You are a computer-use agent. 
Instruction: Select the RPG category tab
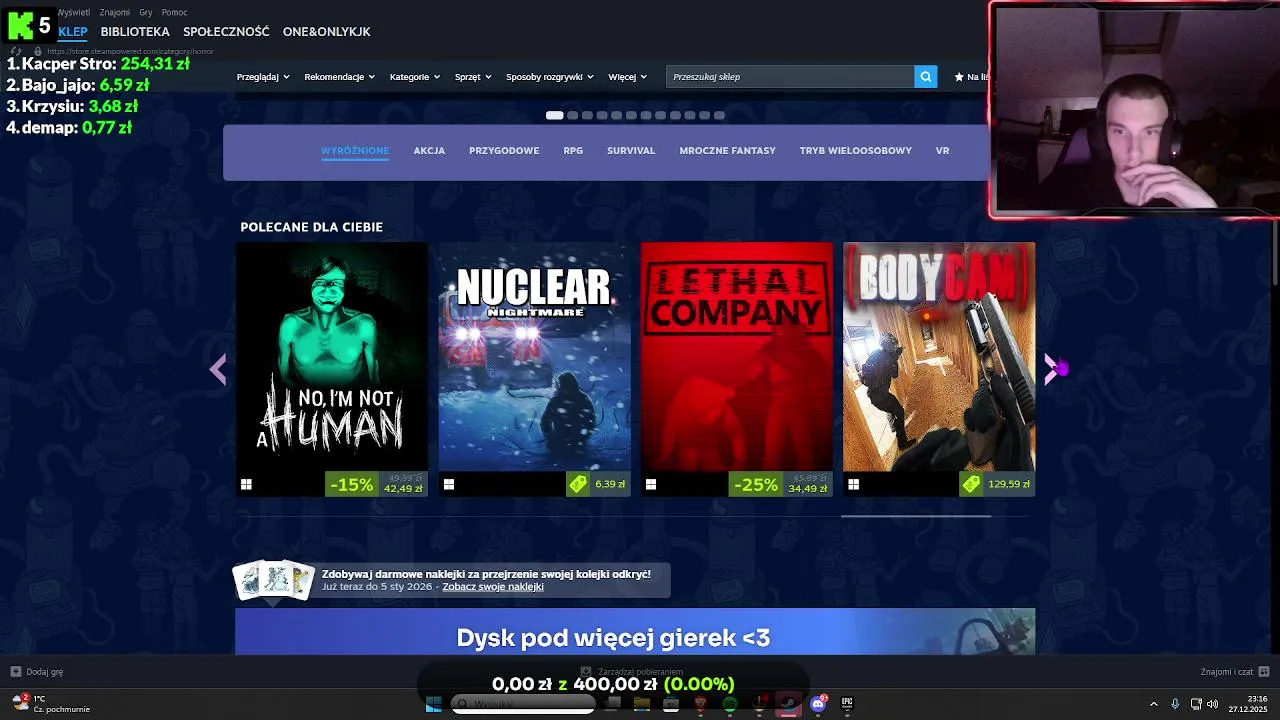[573, 151]
